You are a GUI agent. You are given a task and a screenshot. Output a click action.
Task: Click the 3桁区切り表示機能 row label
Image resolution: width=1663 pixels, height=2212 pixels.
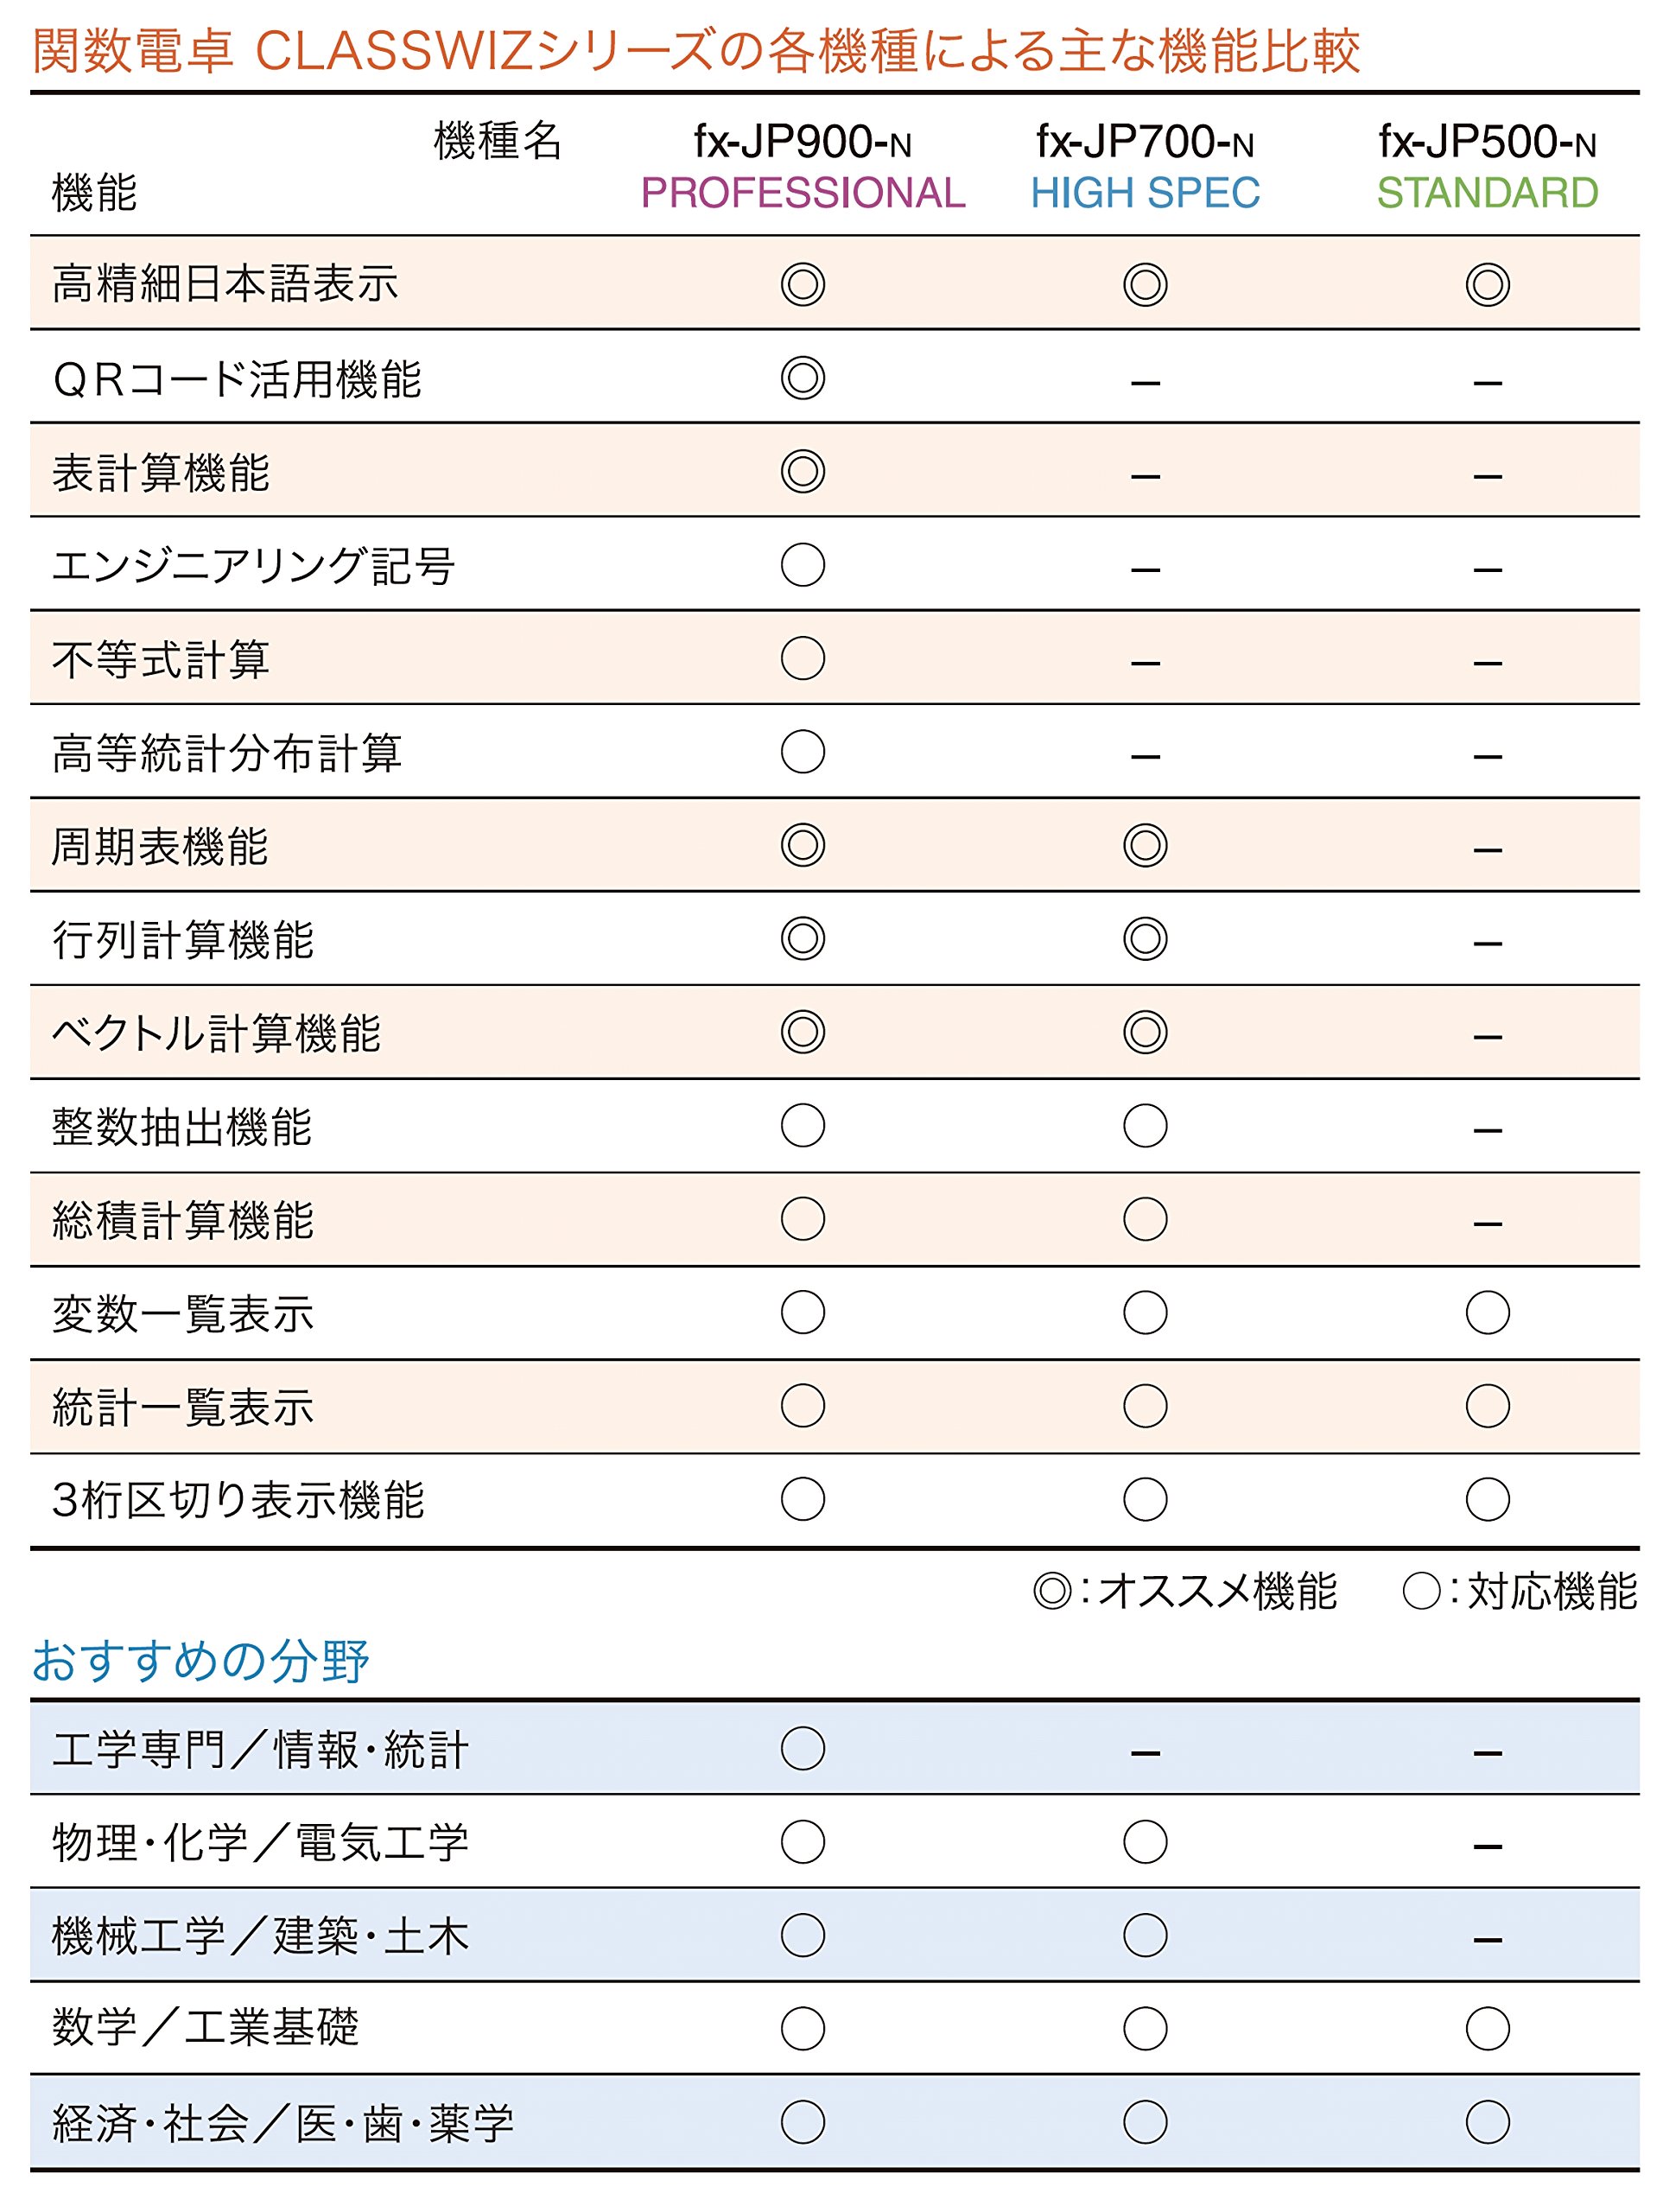pos(238,1500)
